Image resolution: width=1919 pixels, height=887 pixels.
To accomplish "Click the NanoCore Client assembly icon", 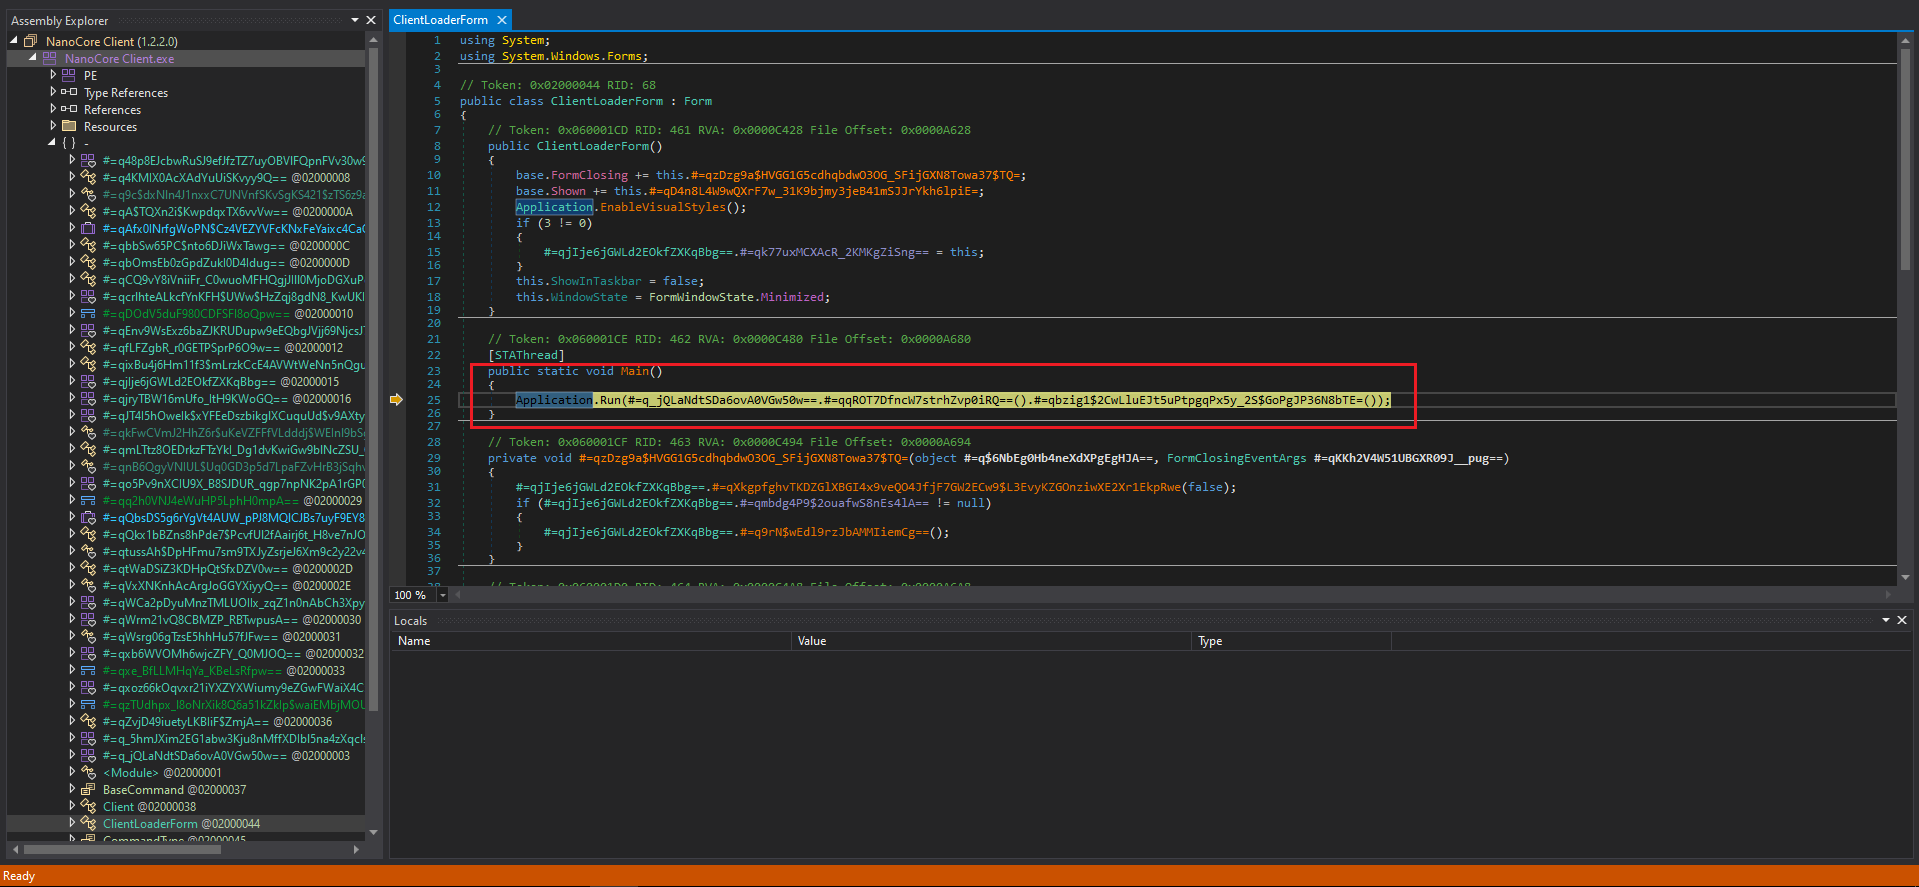I will pos(30,41).
